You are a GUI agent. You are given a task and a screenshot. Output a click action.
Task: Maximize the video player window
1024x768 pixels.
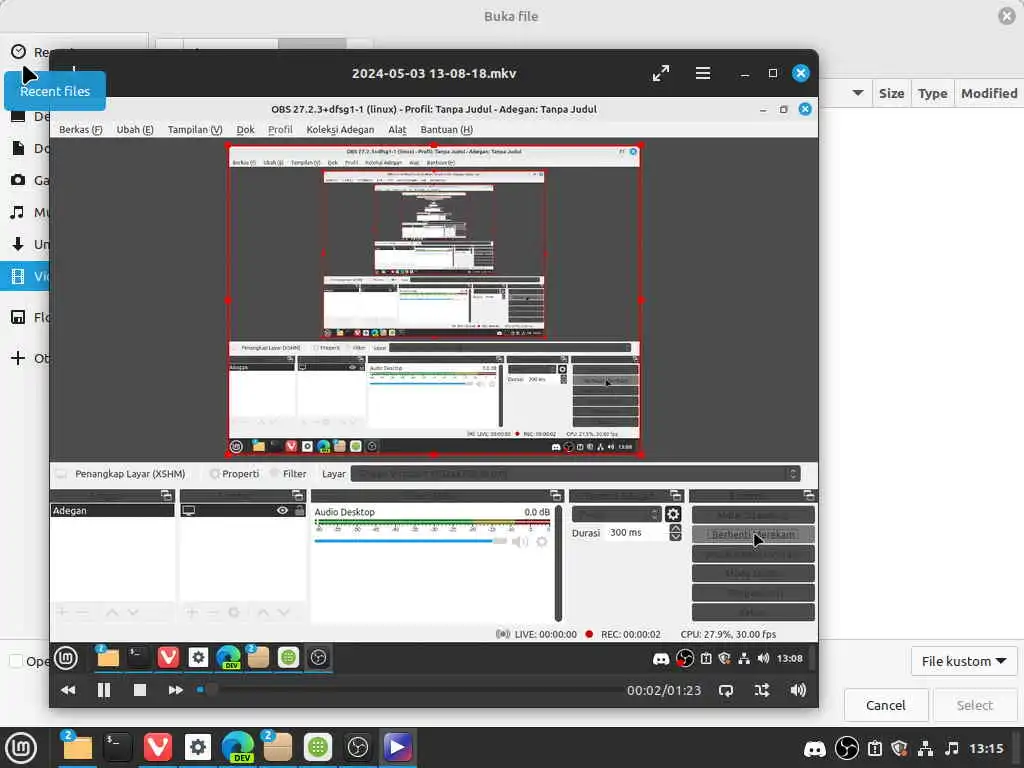tap(773, 73)
